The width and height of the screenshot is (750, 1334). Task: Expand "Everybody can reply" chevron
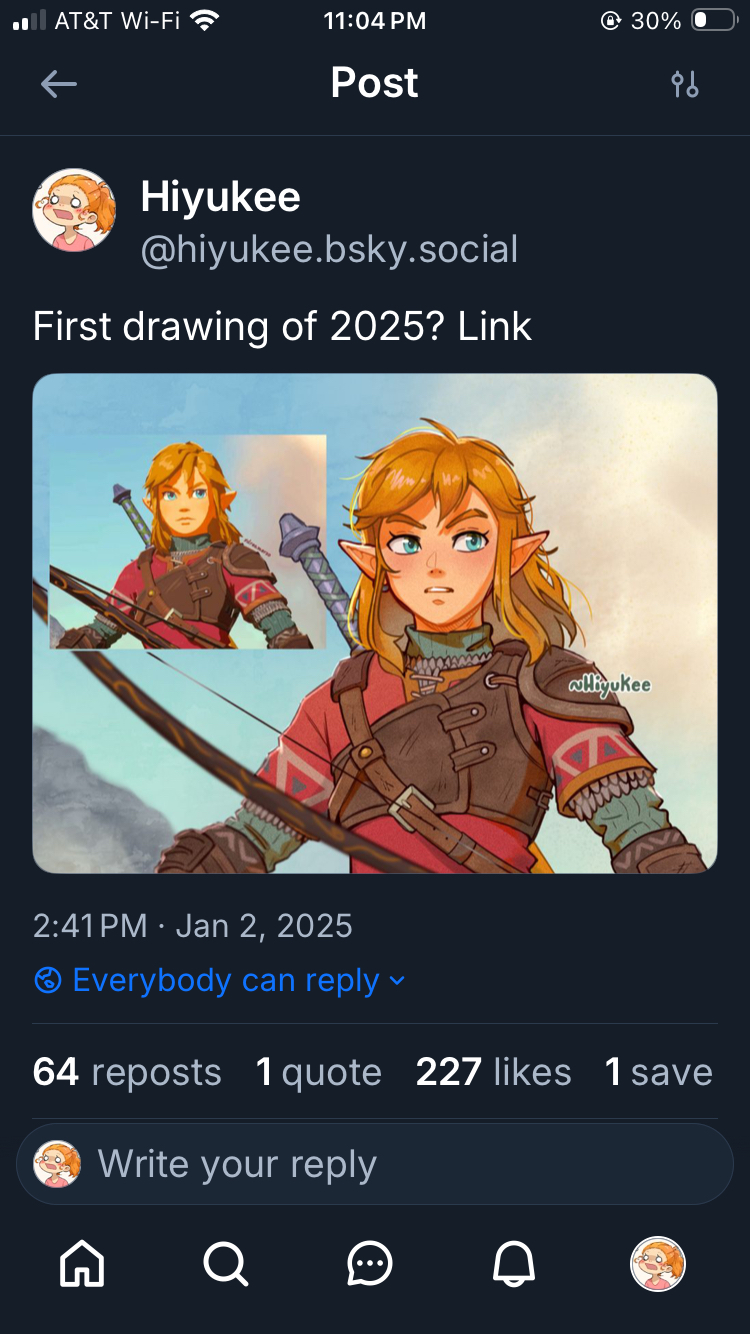click(398, 980)
